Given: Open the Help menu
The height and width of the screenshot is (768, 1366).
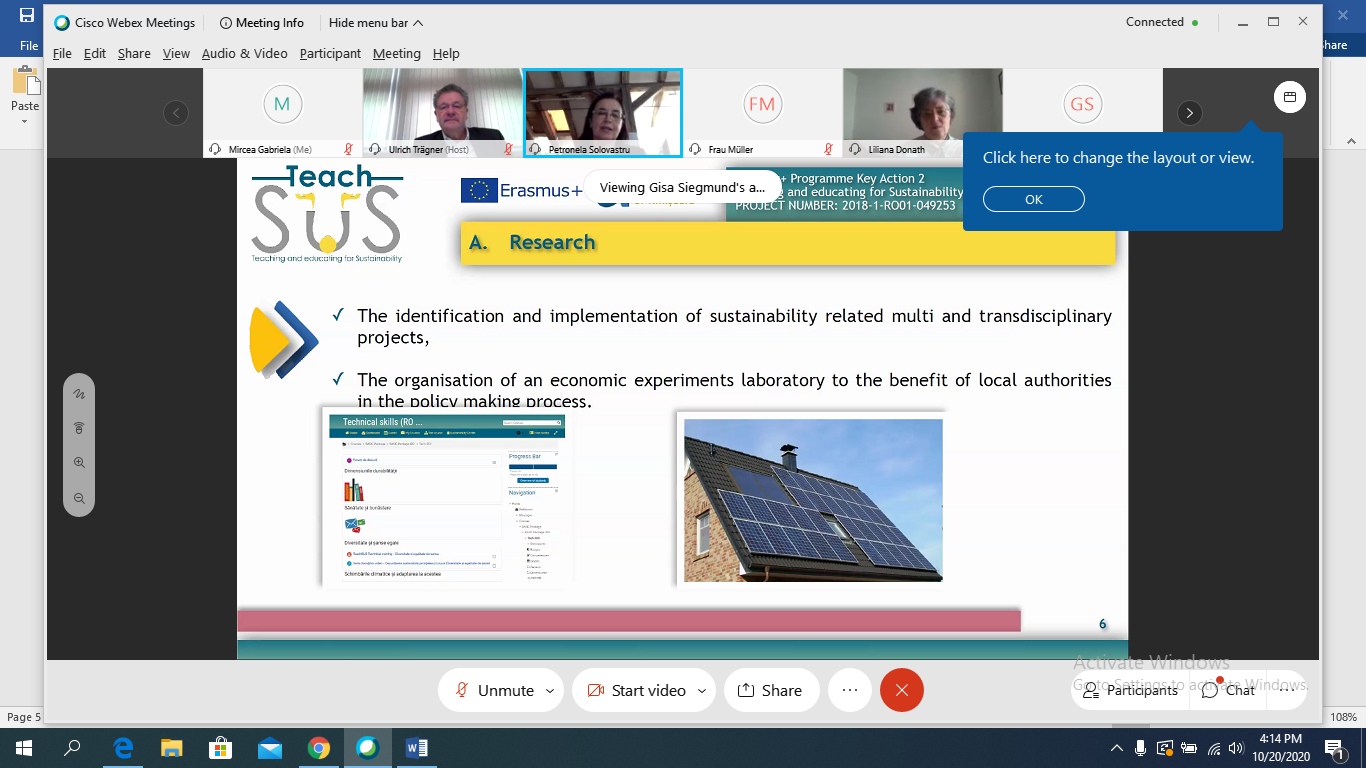Looking at the screenshot, I should [x=446, y=54].
